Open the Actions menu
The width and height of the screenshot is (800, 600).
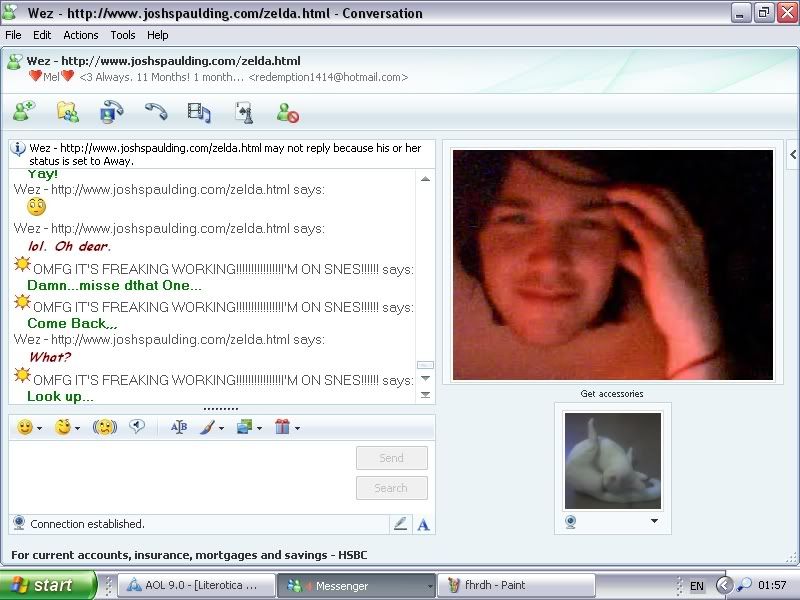coord(81,35)
